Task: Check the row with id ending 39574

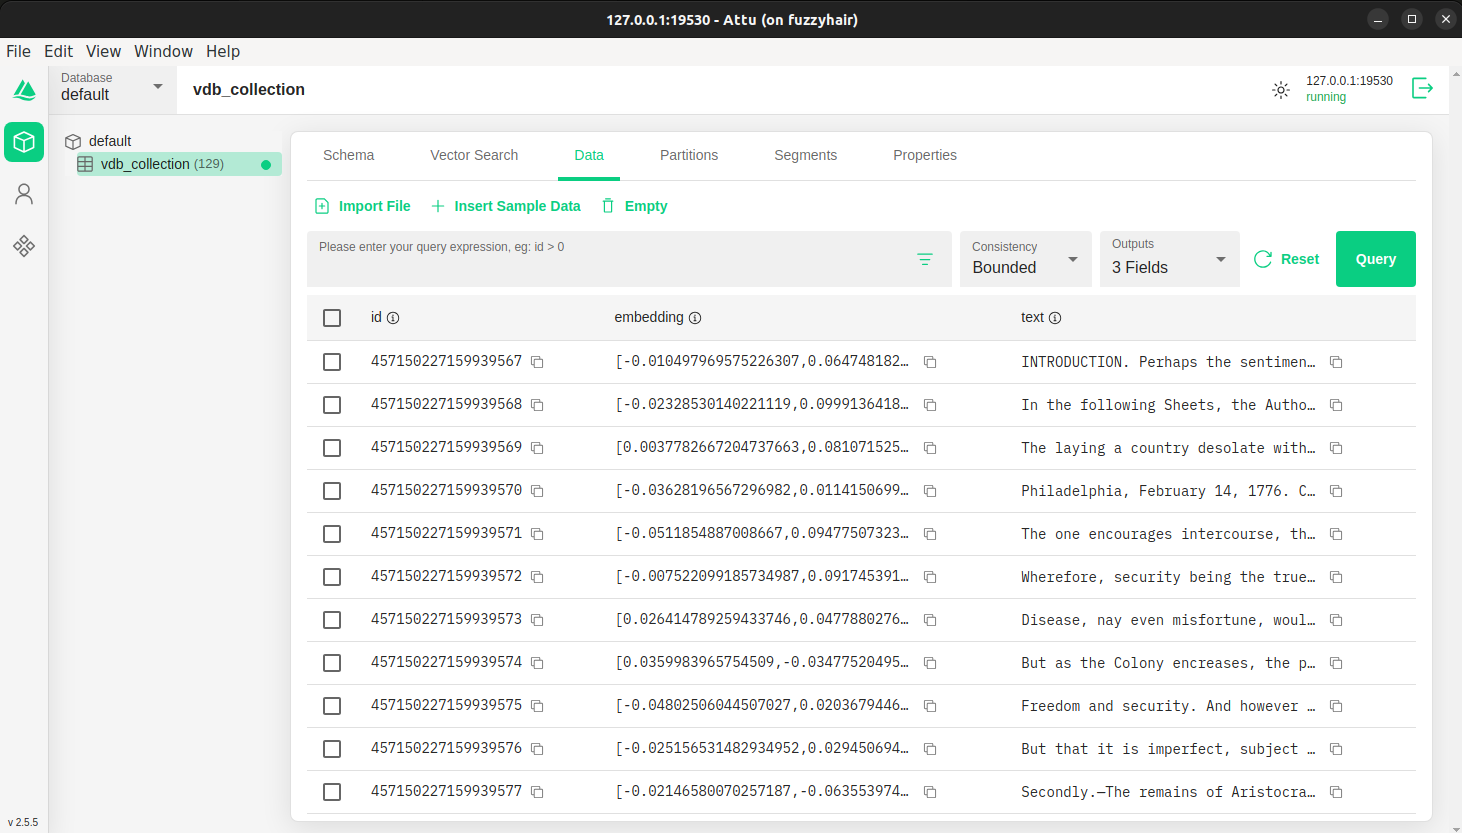Action: pos(332,663)
